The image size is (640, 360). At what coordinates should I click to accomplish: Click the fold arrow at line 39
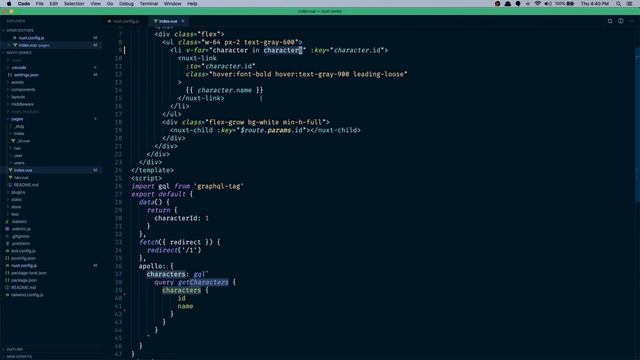pyautogui.click(x=125, y=293)
